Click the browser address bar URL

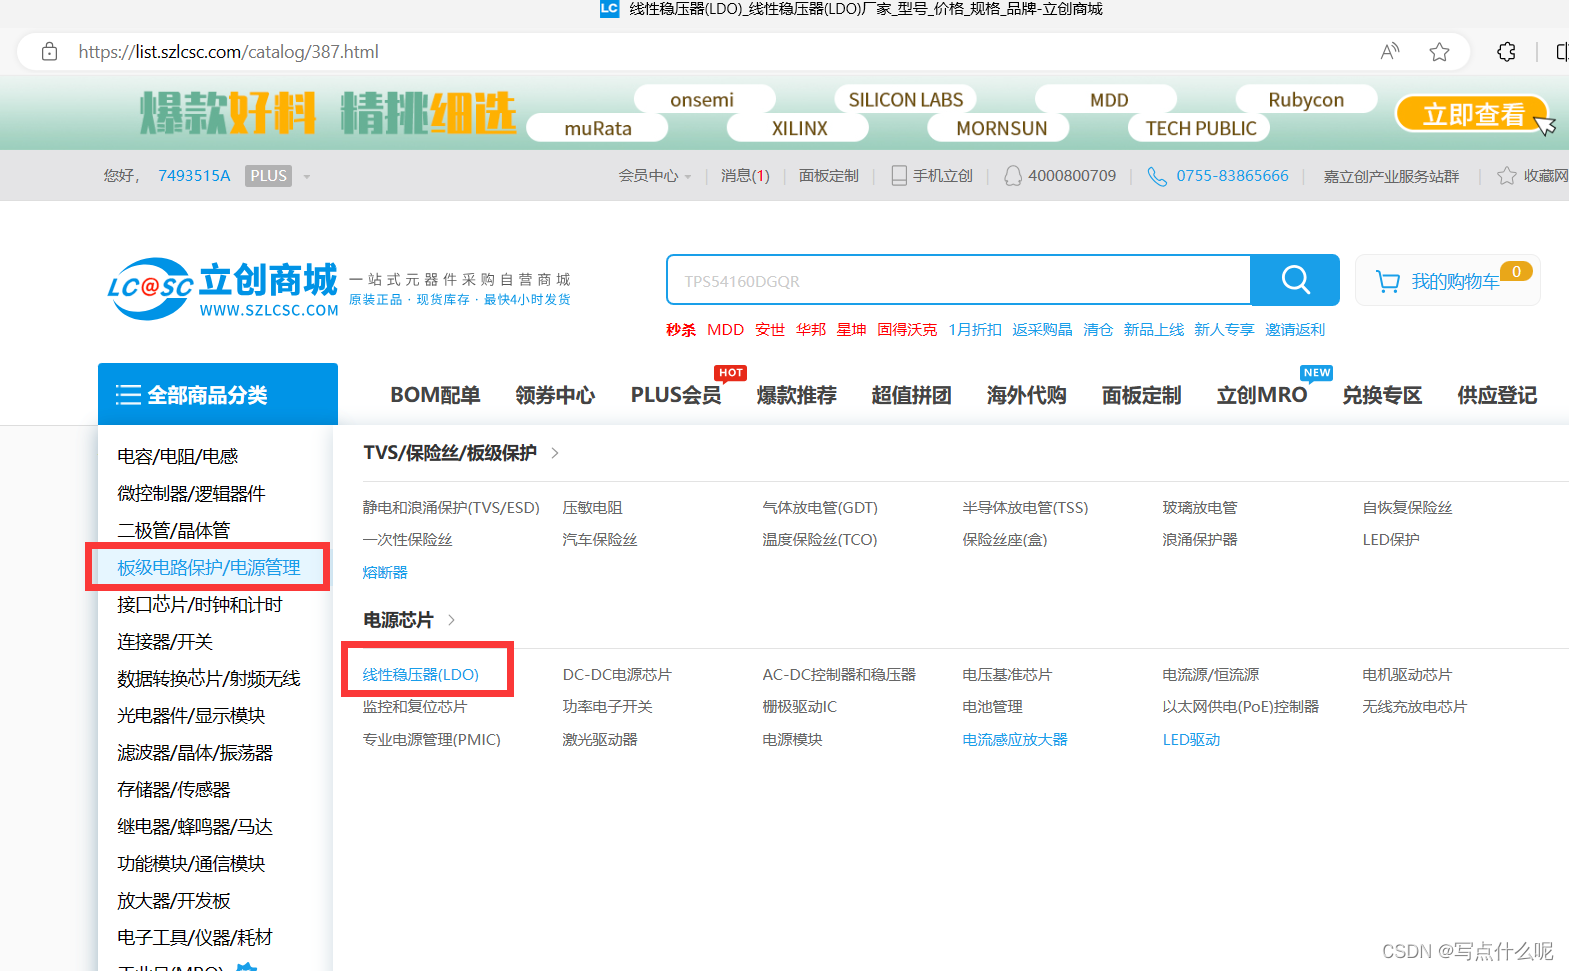point(228,52)
